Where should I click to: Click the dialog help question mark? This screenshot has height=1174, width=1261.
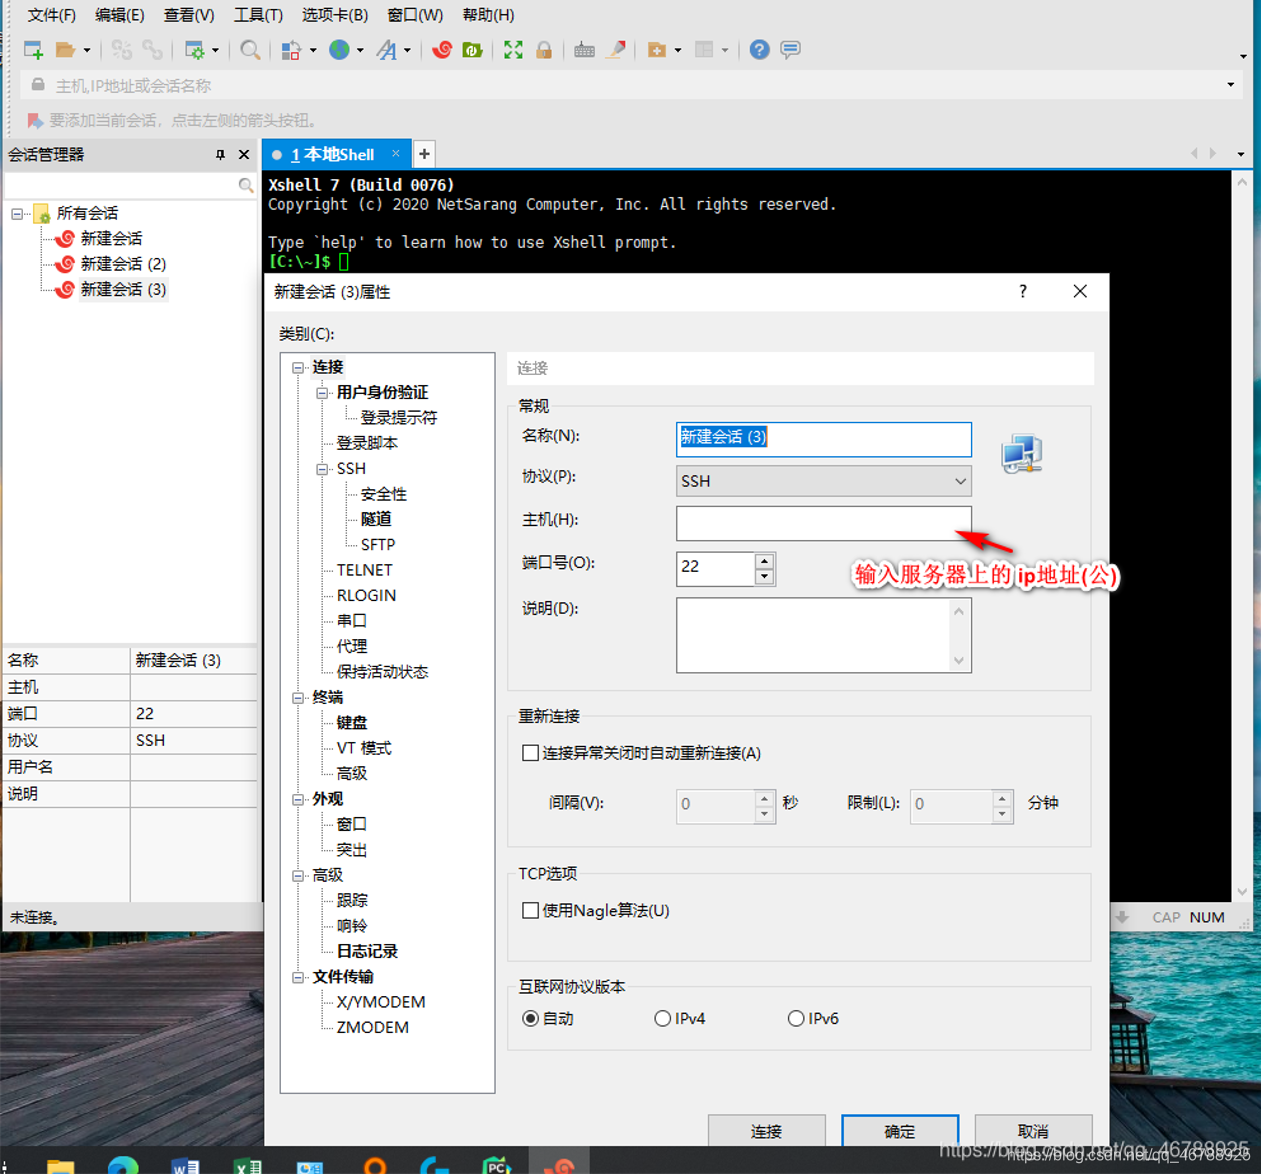tap(1023, 291)
